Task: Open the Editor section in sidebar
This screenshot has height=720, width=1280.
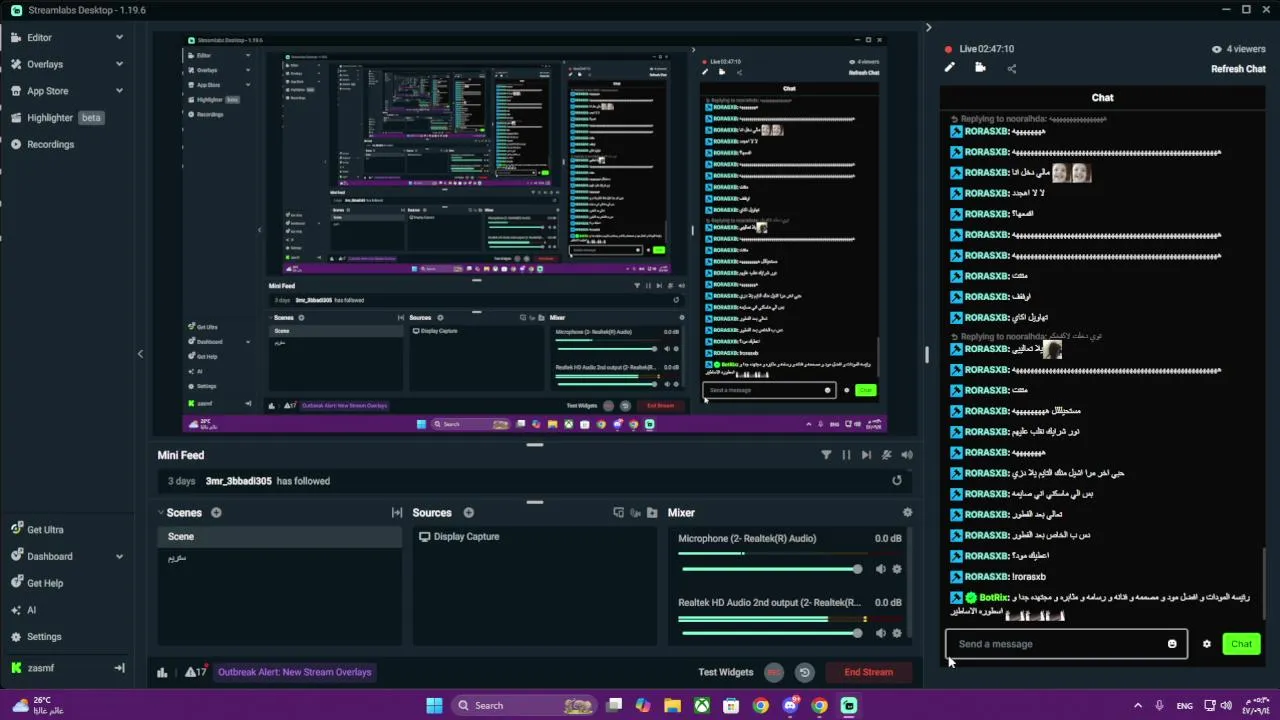Action: (39, 37)
